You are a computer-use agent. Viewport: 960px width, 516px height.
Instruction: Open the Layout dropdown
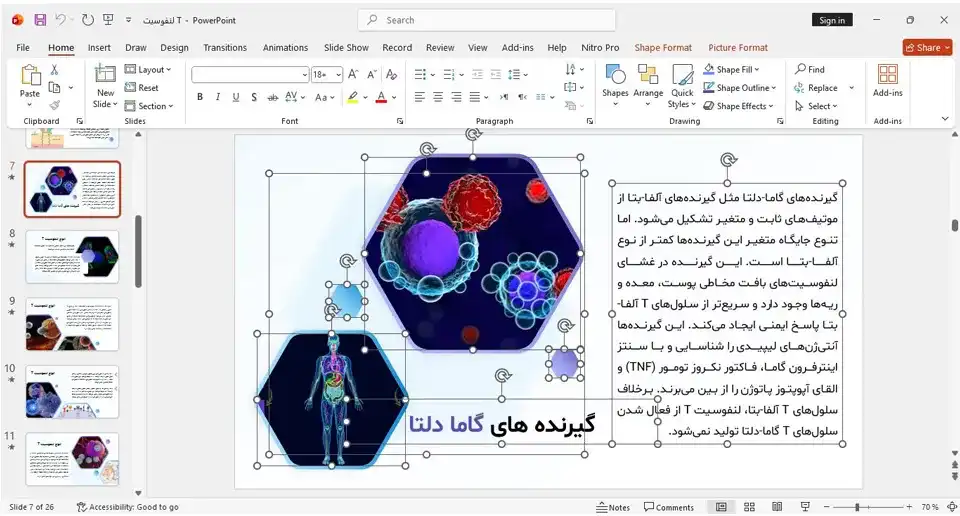(148, 70)
